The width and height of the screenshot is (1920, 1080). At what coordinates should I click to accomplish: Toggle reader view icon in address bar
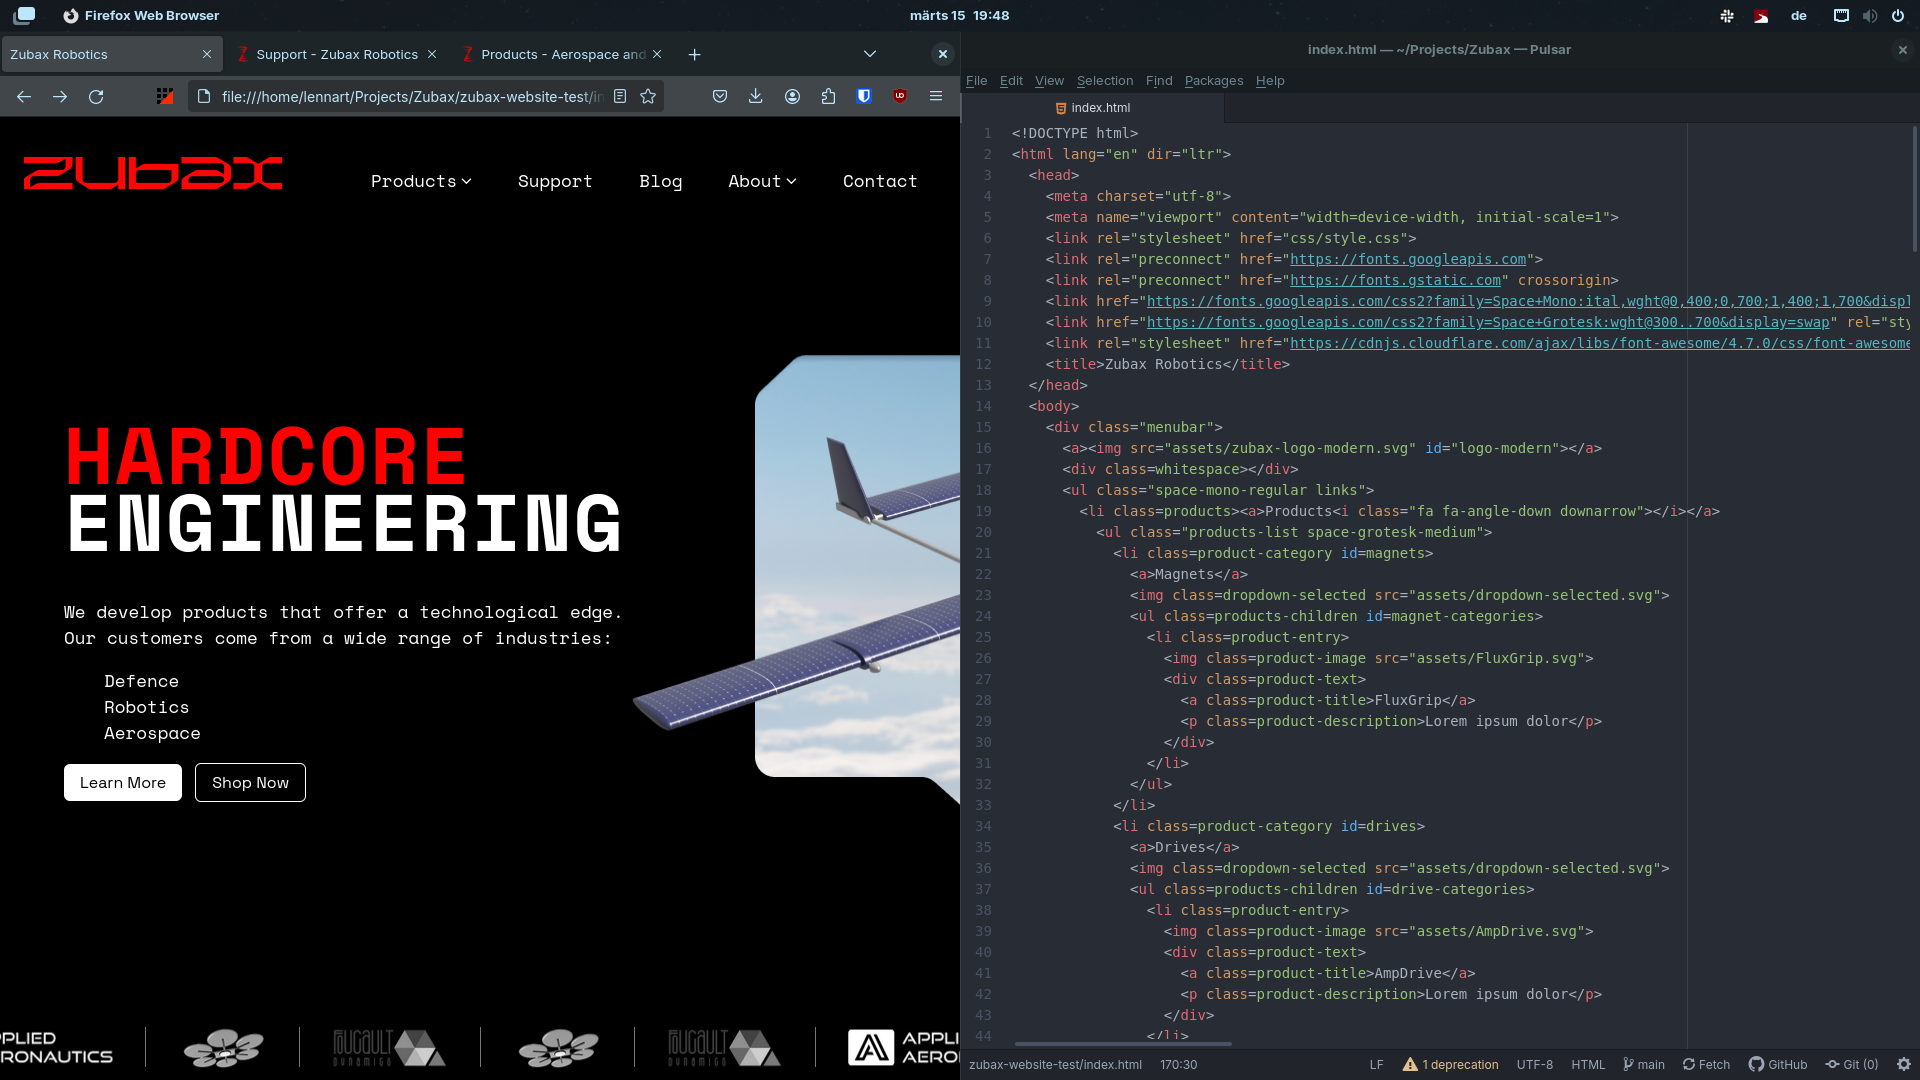620,97
